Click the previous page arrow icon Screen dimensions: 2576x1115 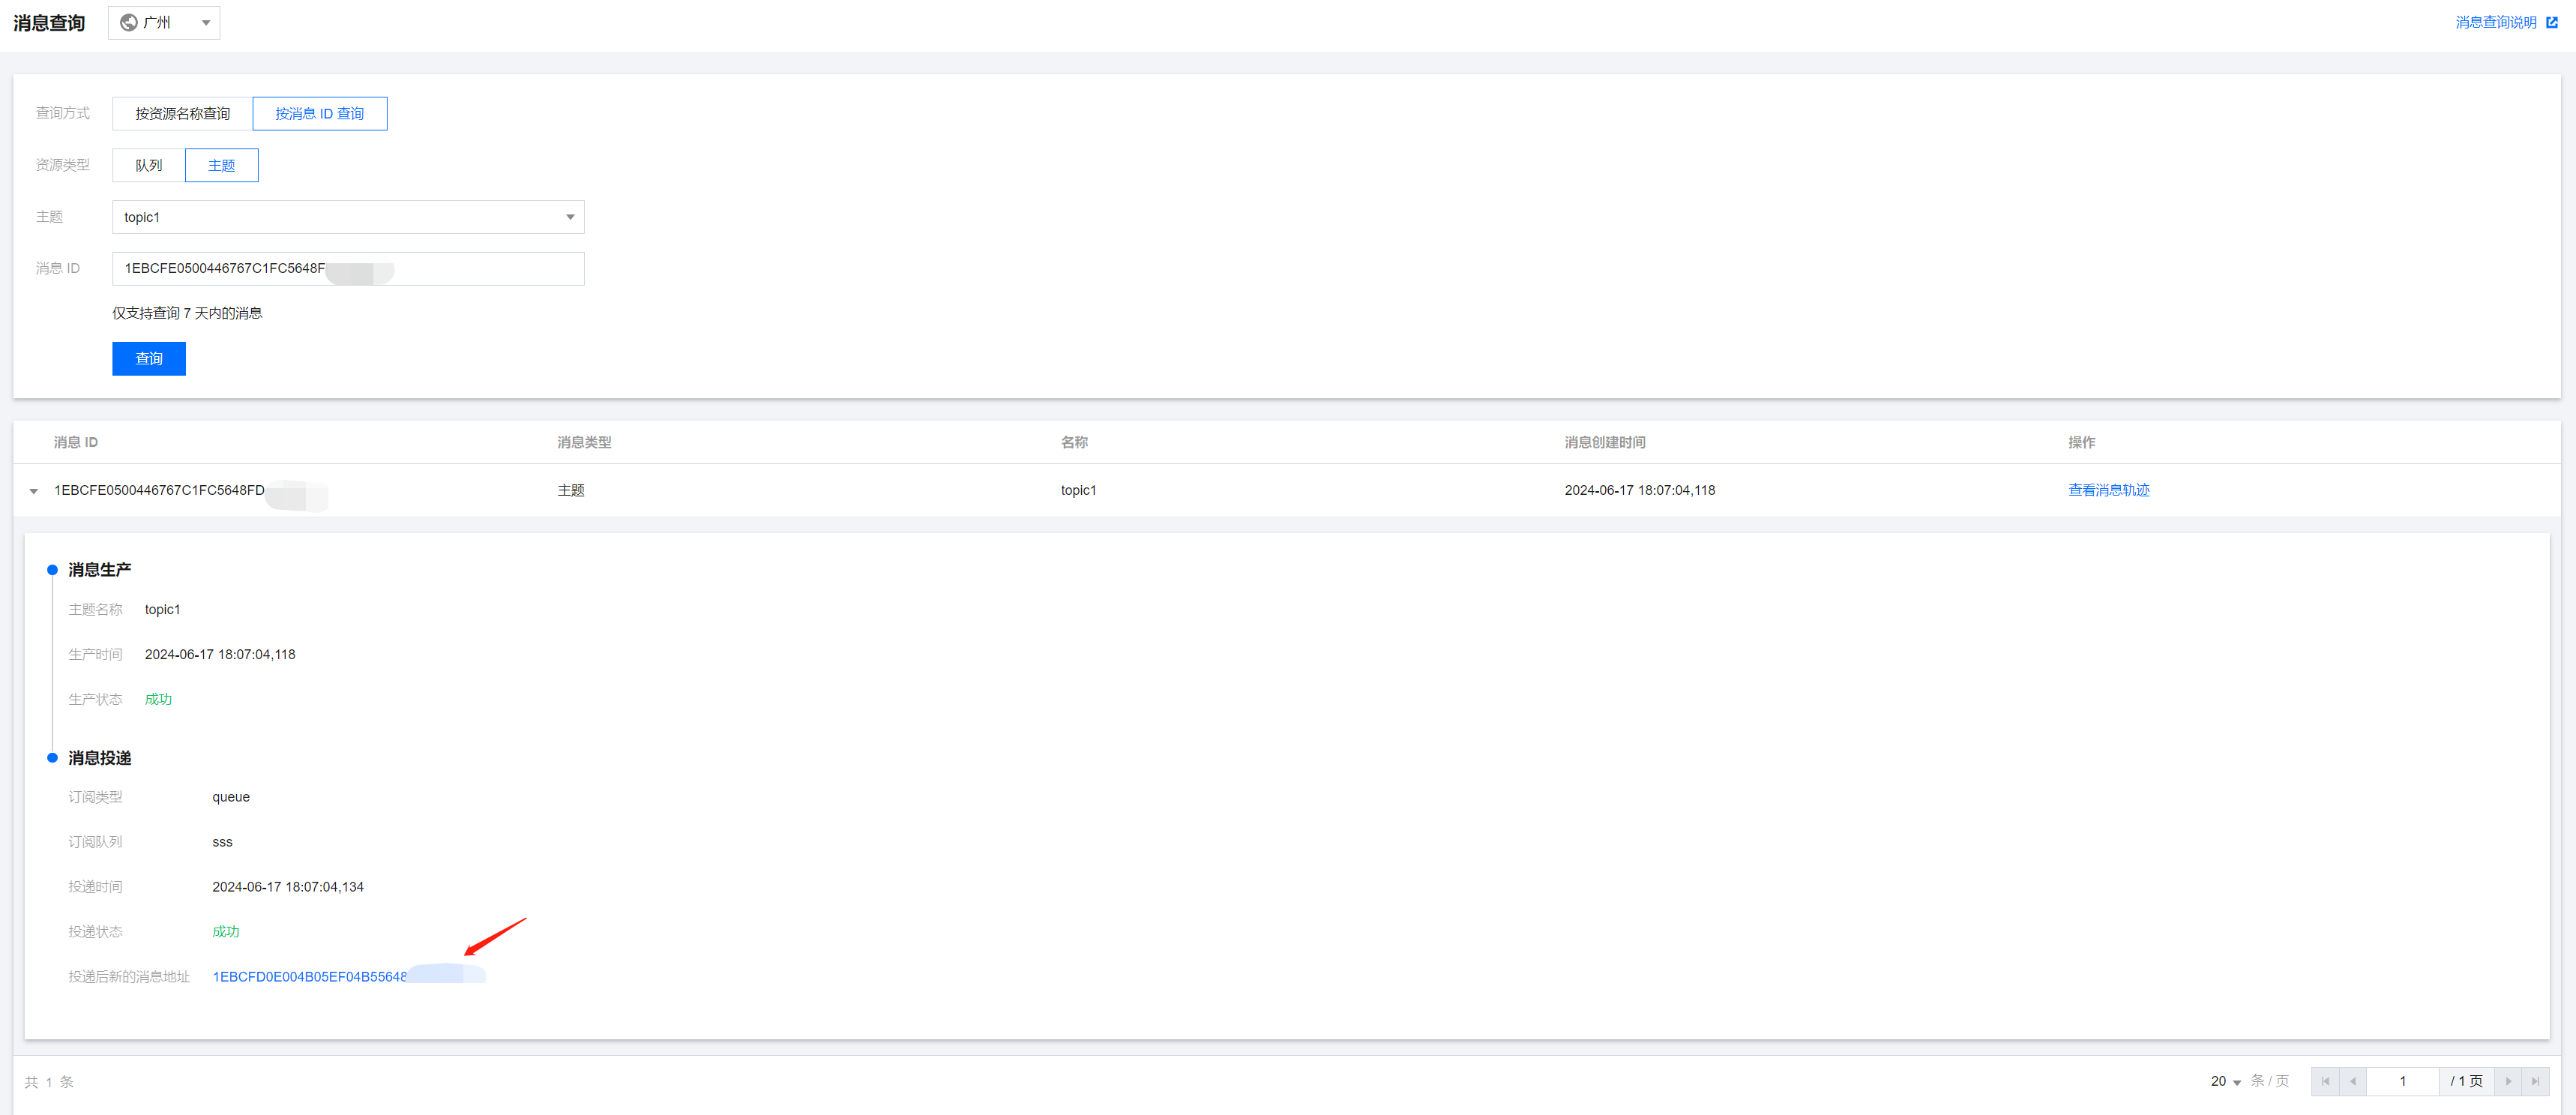pyautogui.click(x=2352, y=1081)
